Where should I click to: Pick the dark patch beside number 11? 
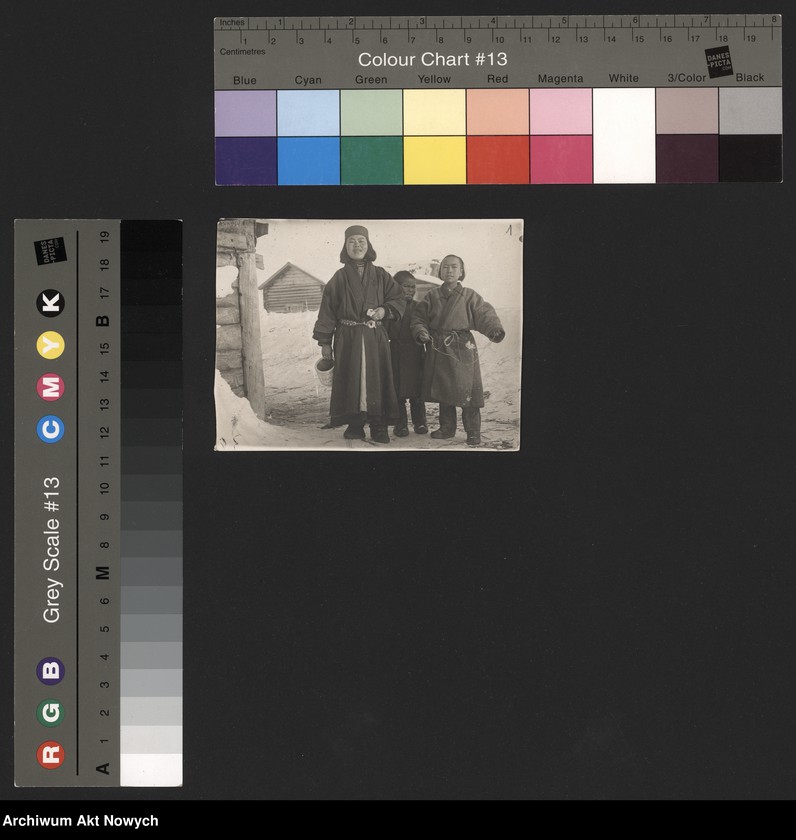coord(152,460)
